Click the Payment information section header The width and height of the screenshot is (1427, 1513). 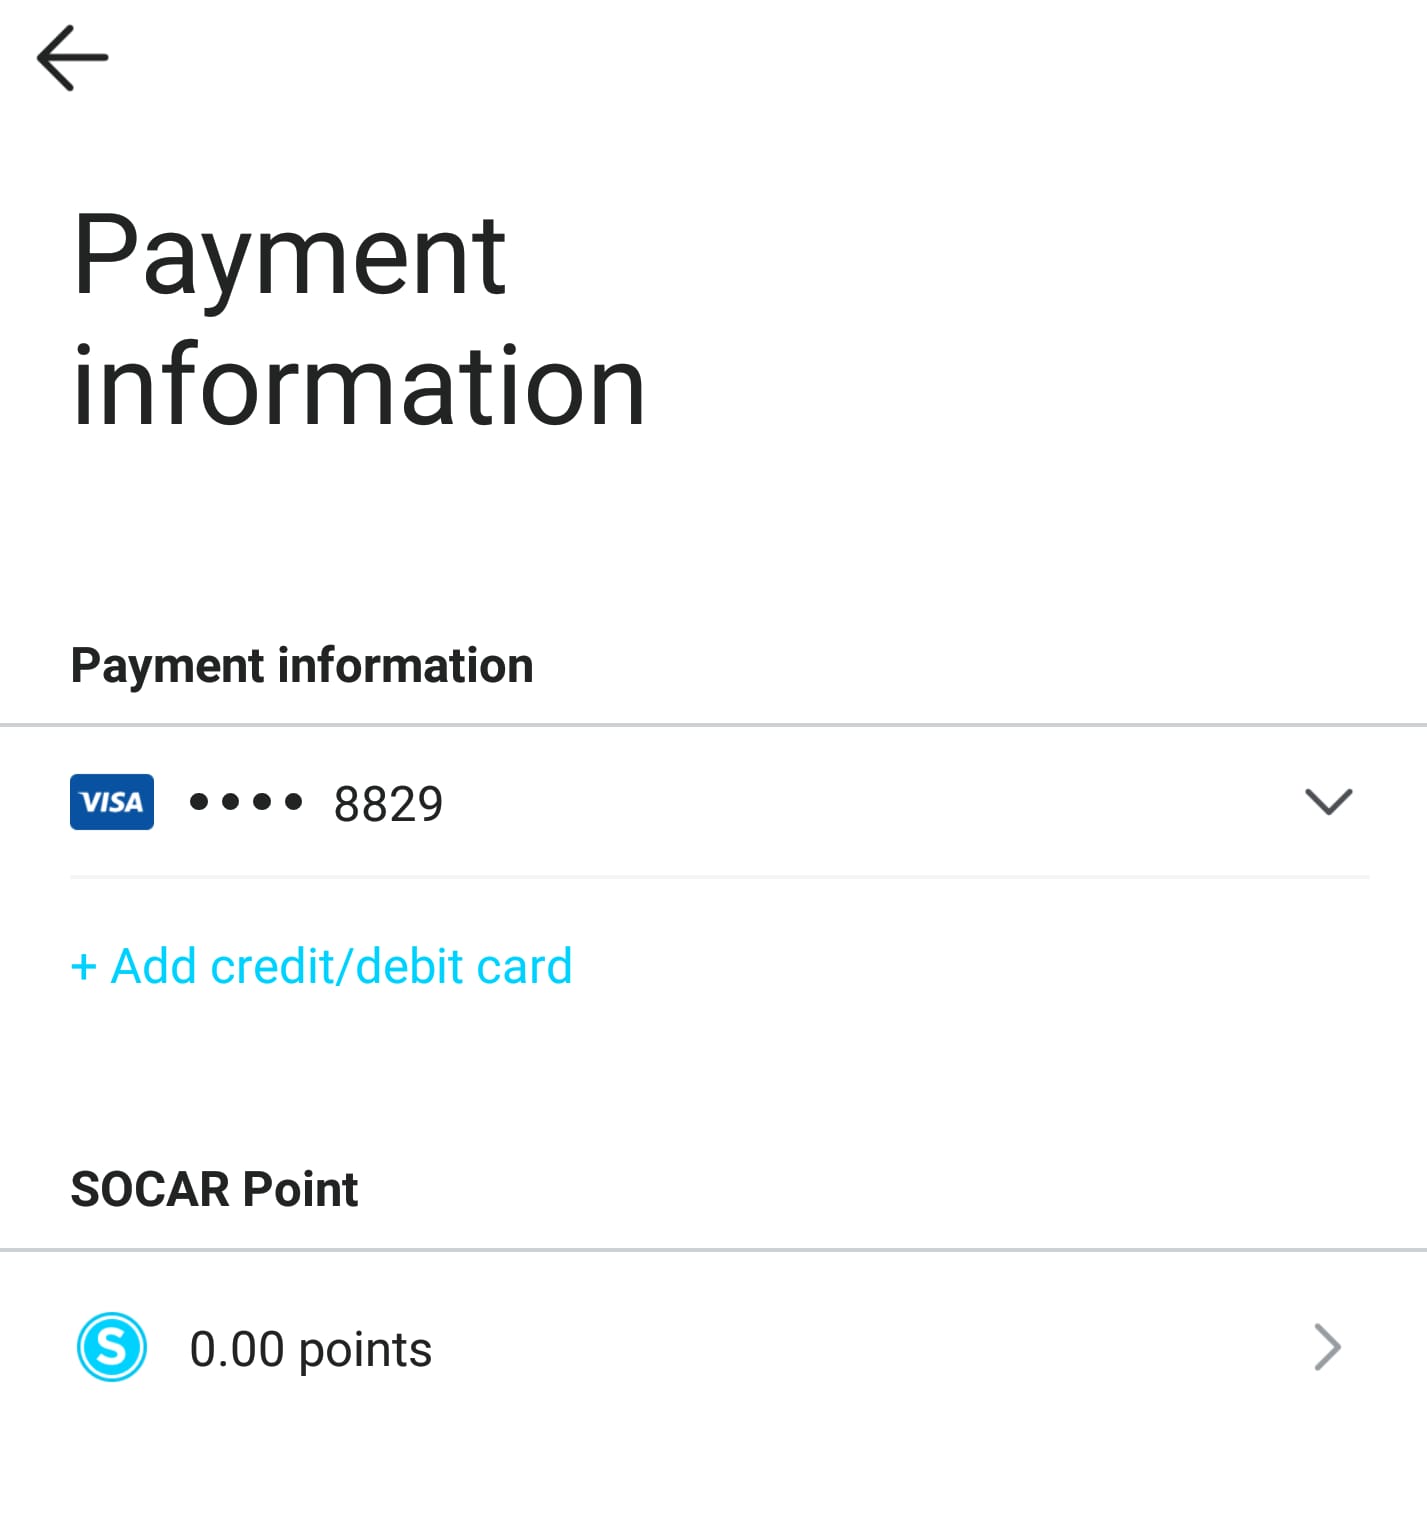(x=302, y=666)
